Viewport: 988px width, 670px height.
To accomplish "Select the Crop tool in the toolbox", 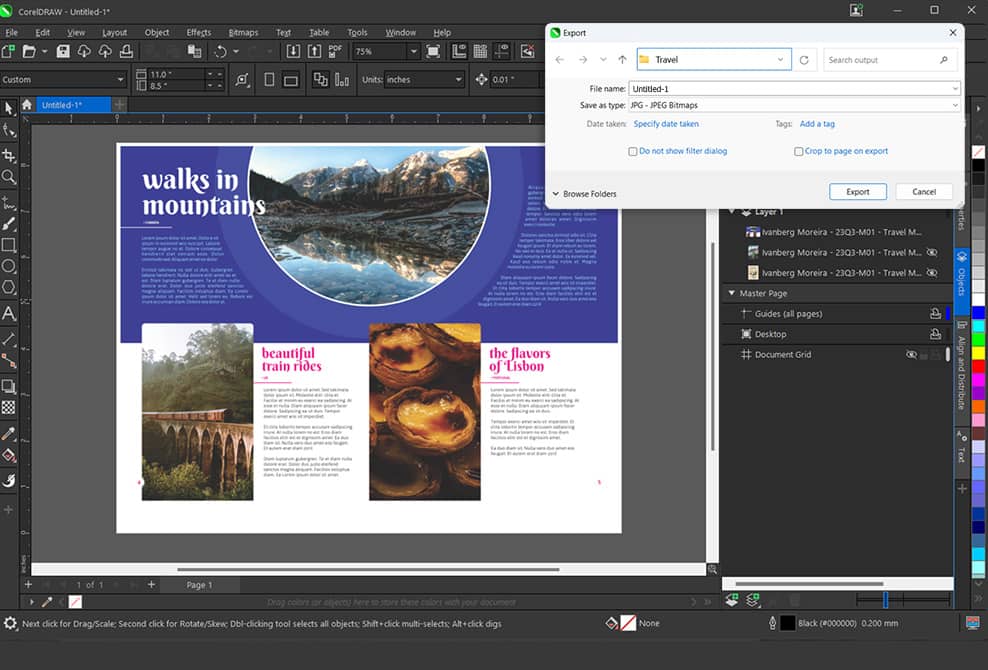I will 9,155.
